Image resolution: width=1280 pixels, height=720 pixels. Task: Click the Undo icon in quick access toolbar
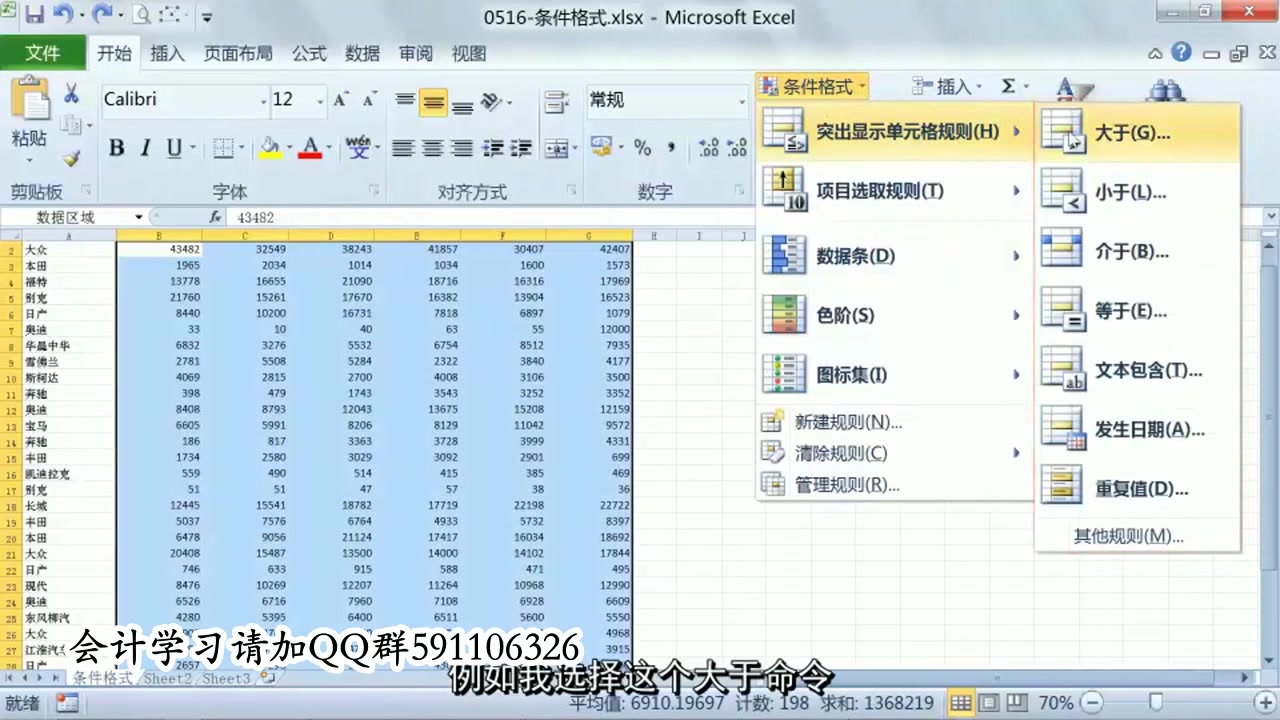[x=62, y=16]
